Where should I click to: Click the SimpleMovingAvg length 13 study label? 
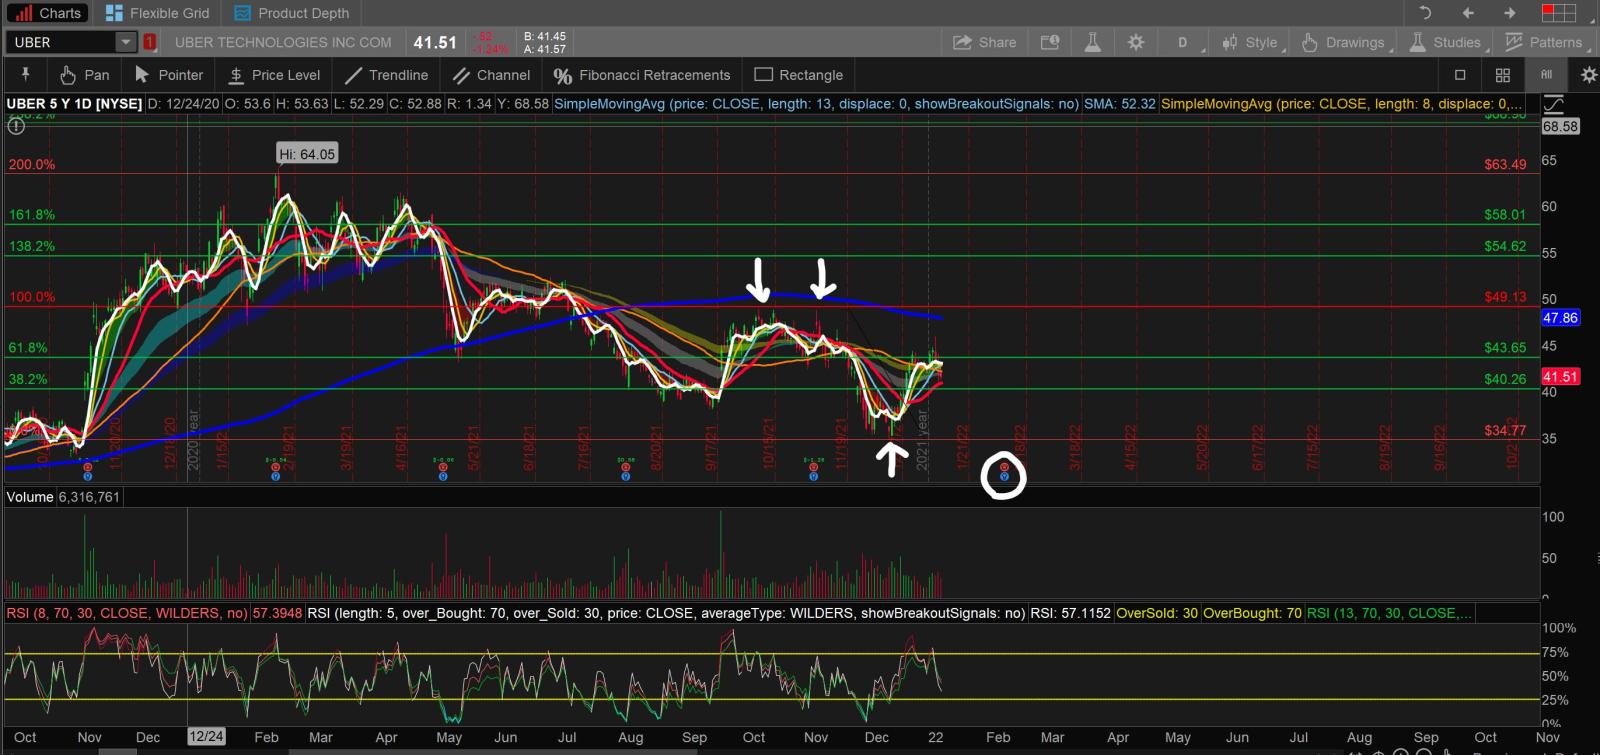coord(816,104)
